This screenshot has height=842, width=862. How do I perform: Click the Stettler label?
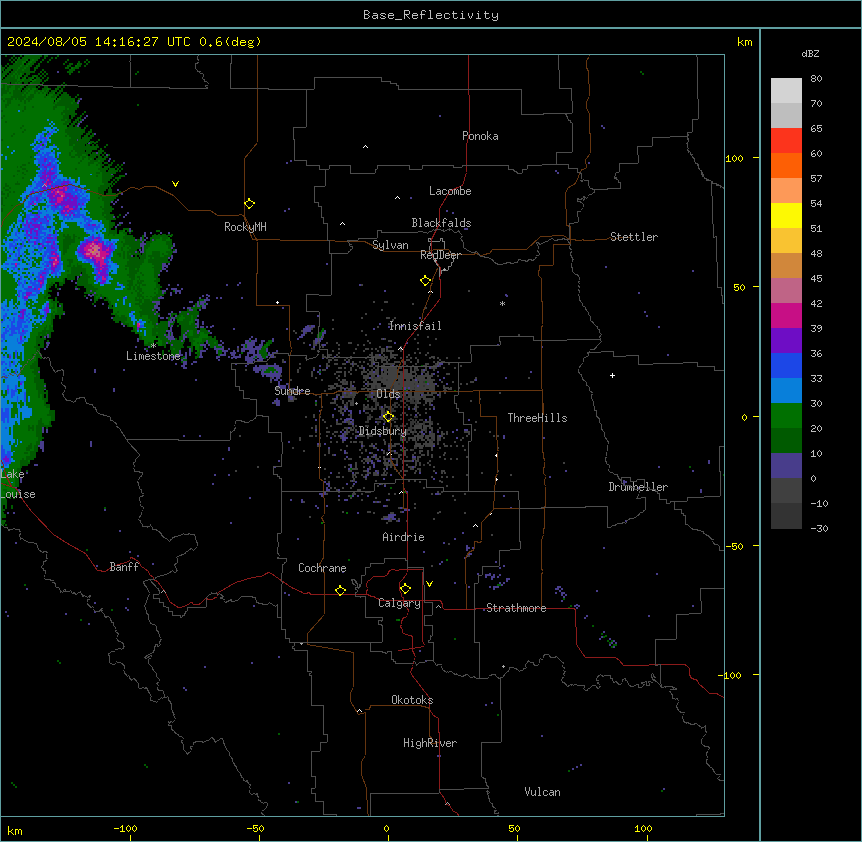tap(634, 237)
